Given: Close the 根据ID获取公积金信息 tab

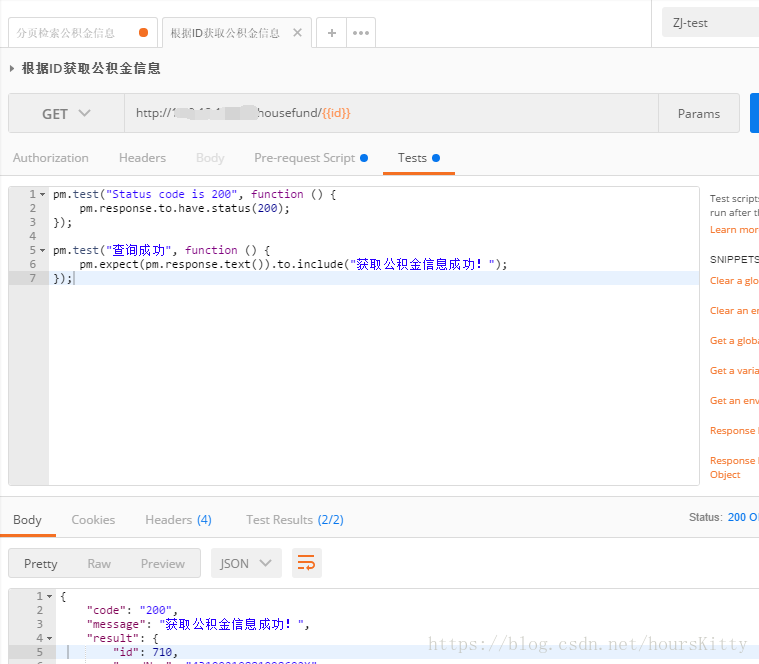Looking at the screenshot, I should 298,32.
